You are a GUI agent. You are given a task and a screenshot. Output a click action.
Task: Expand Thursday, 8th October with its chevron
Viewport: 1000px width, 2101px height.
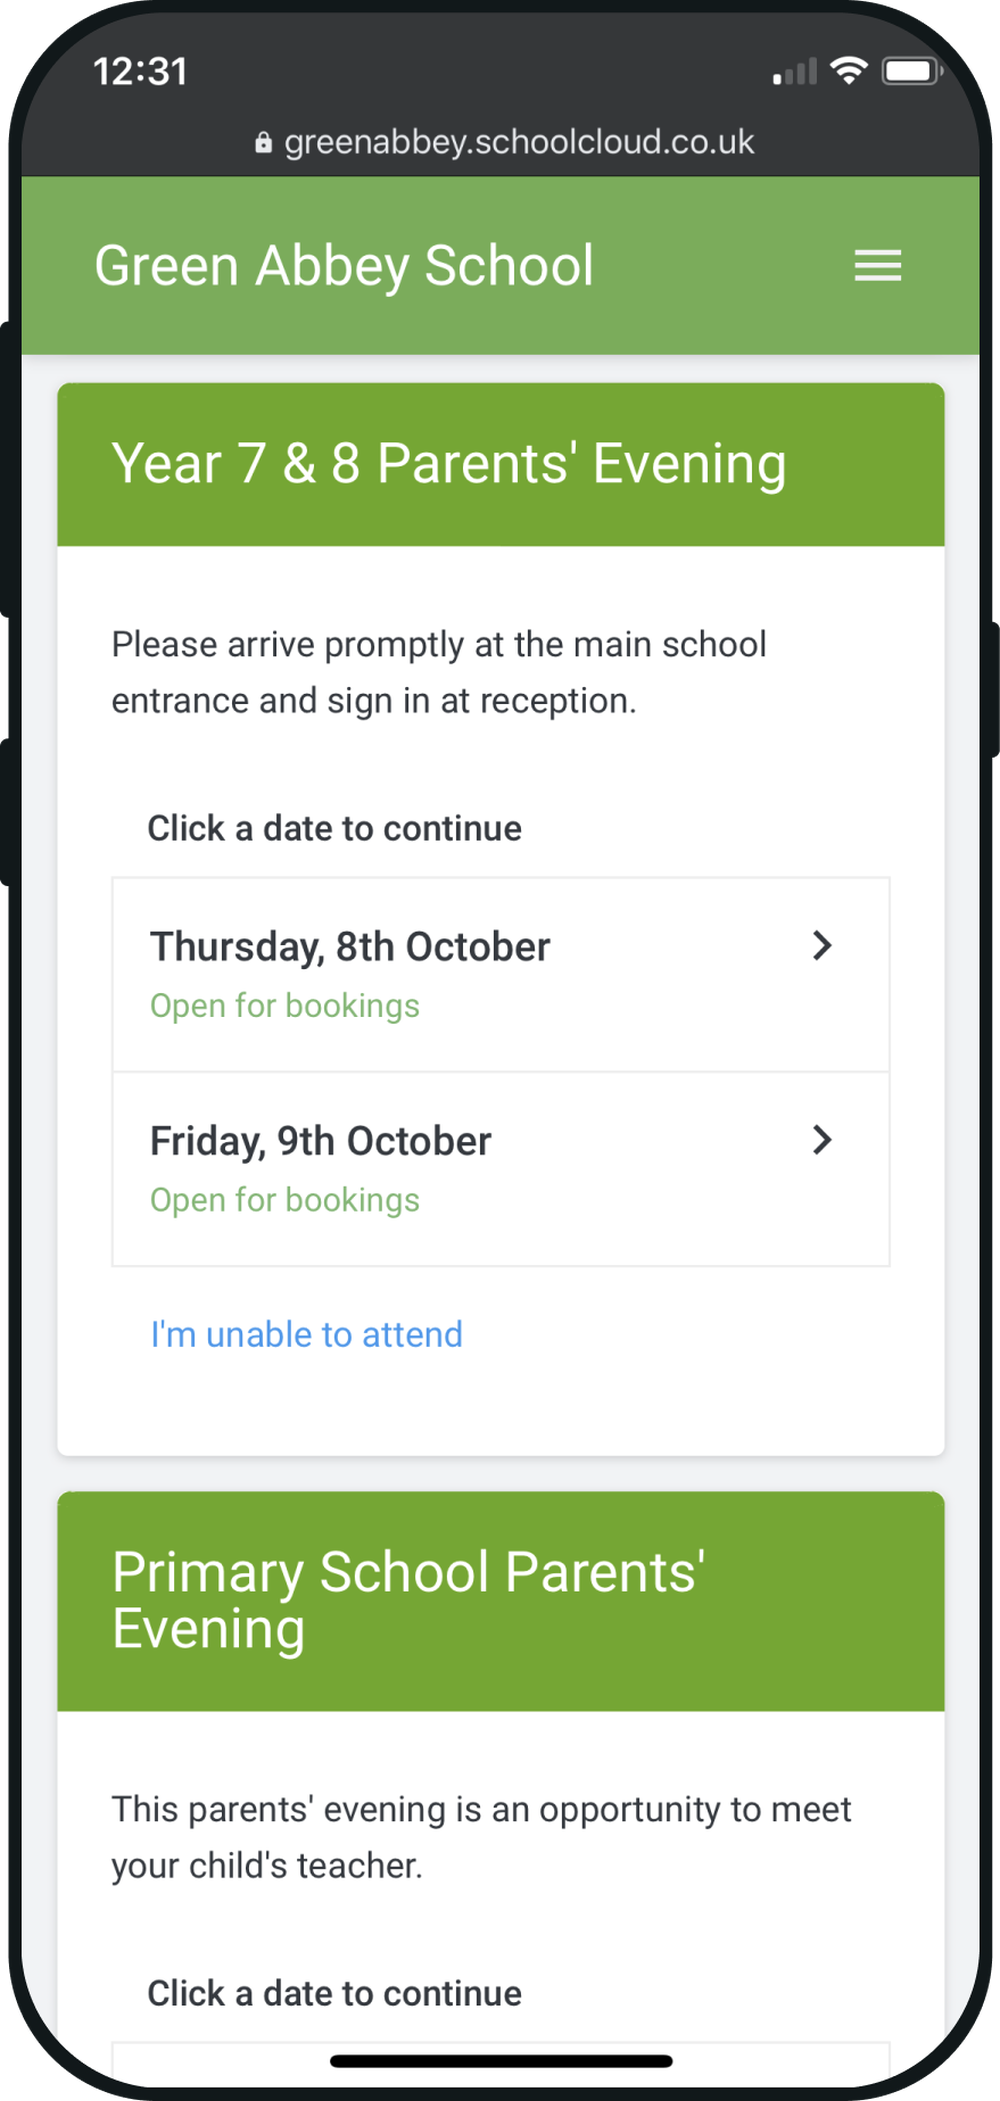click(822, 945)
